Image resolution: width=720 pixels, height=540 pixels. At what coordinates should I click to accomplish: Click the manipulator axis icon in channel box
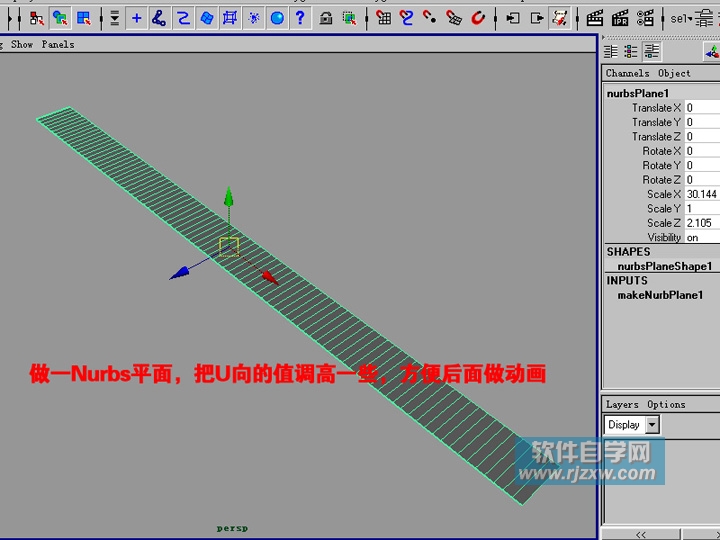coord(712,52)
